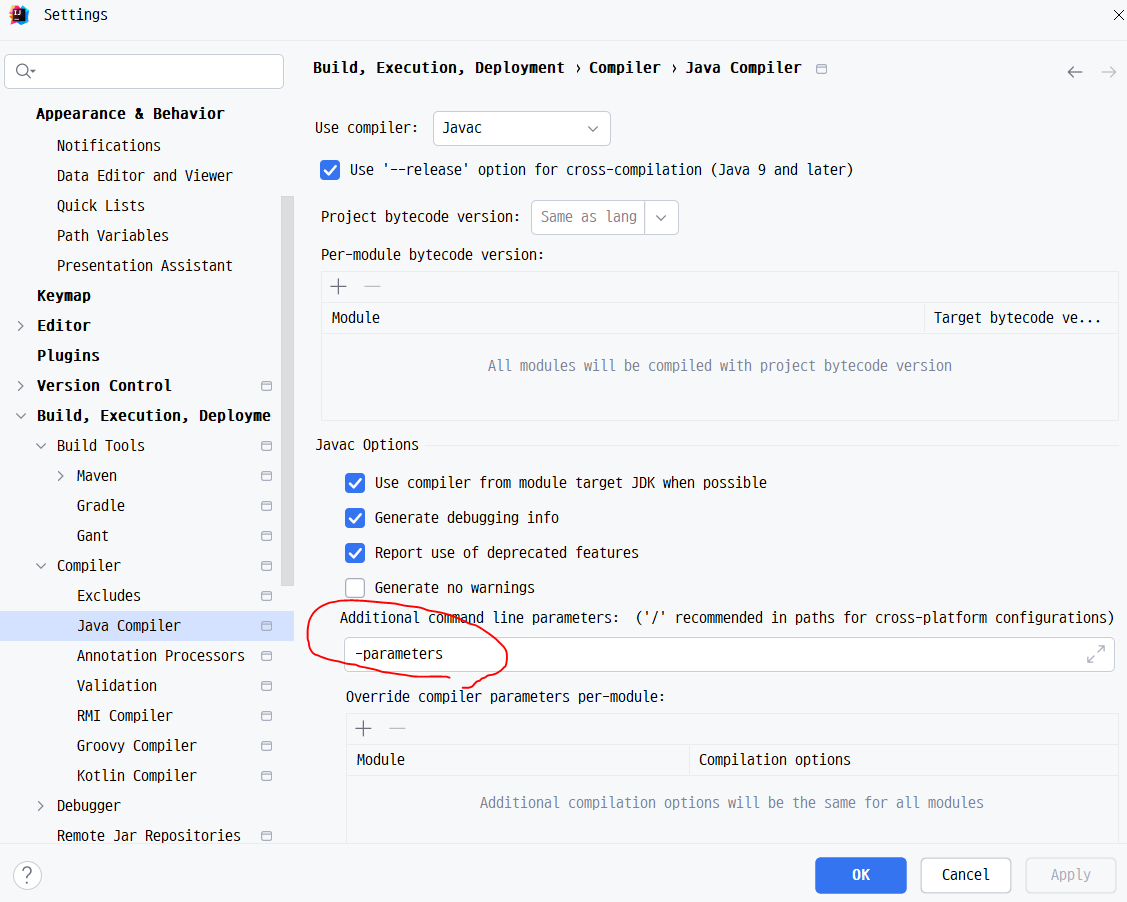Toggle Report use of deprecated features
1127x902 pixels.
355,553
